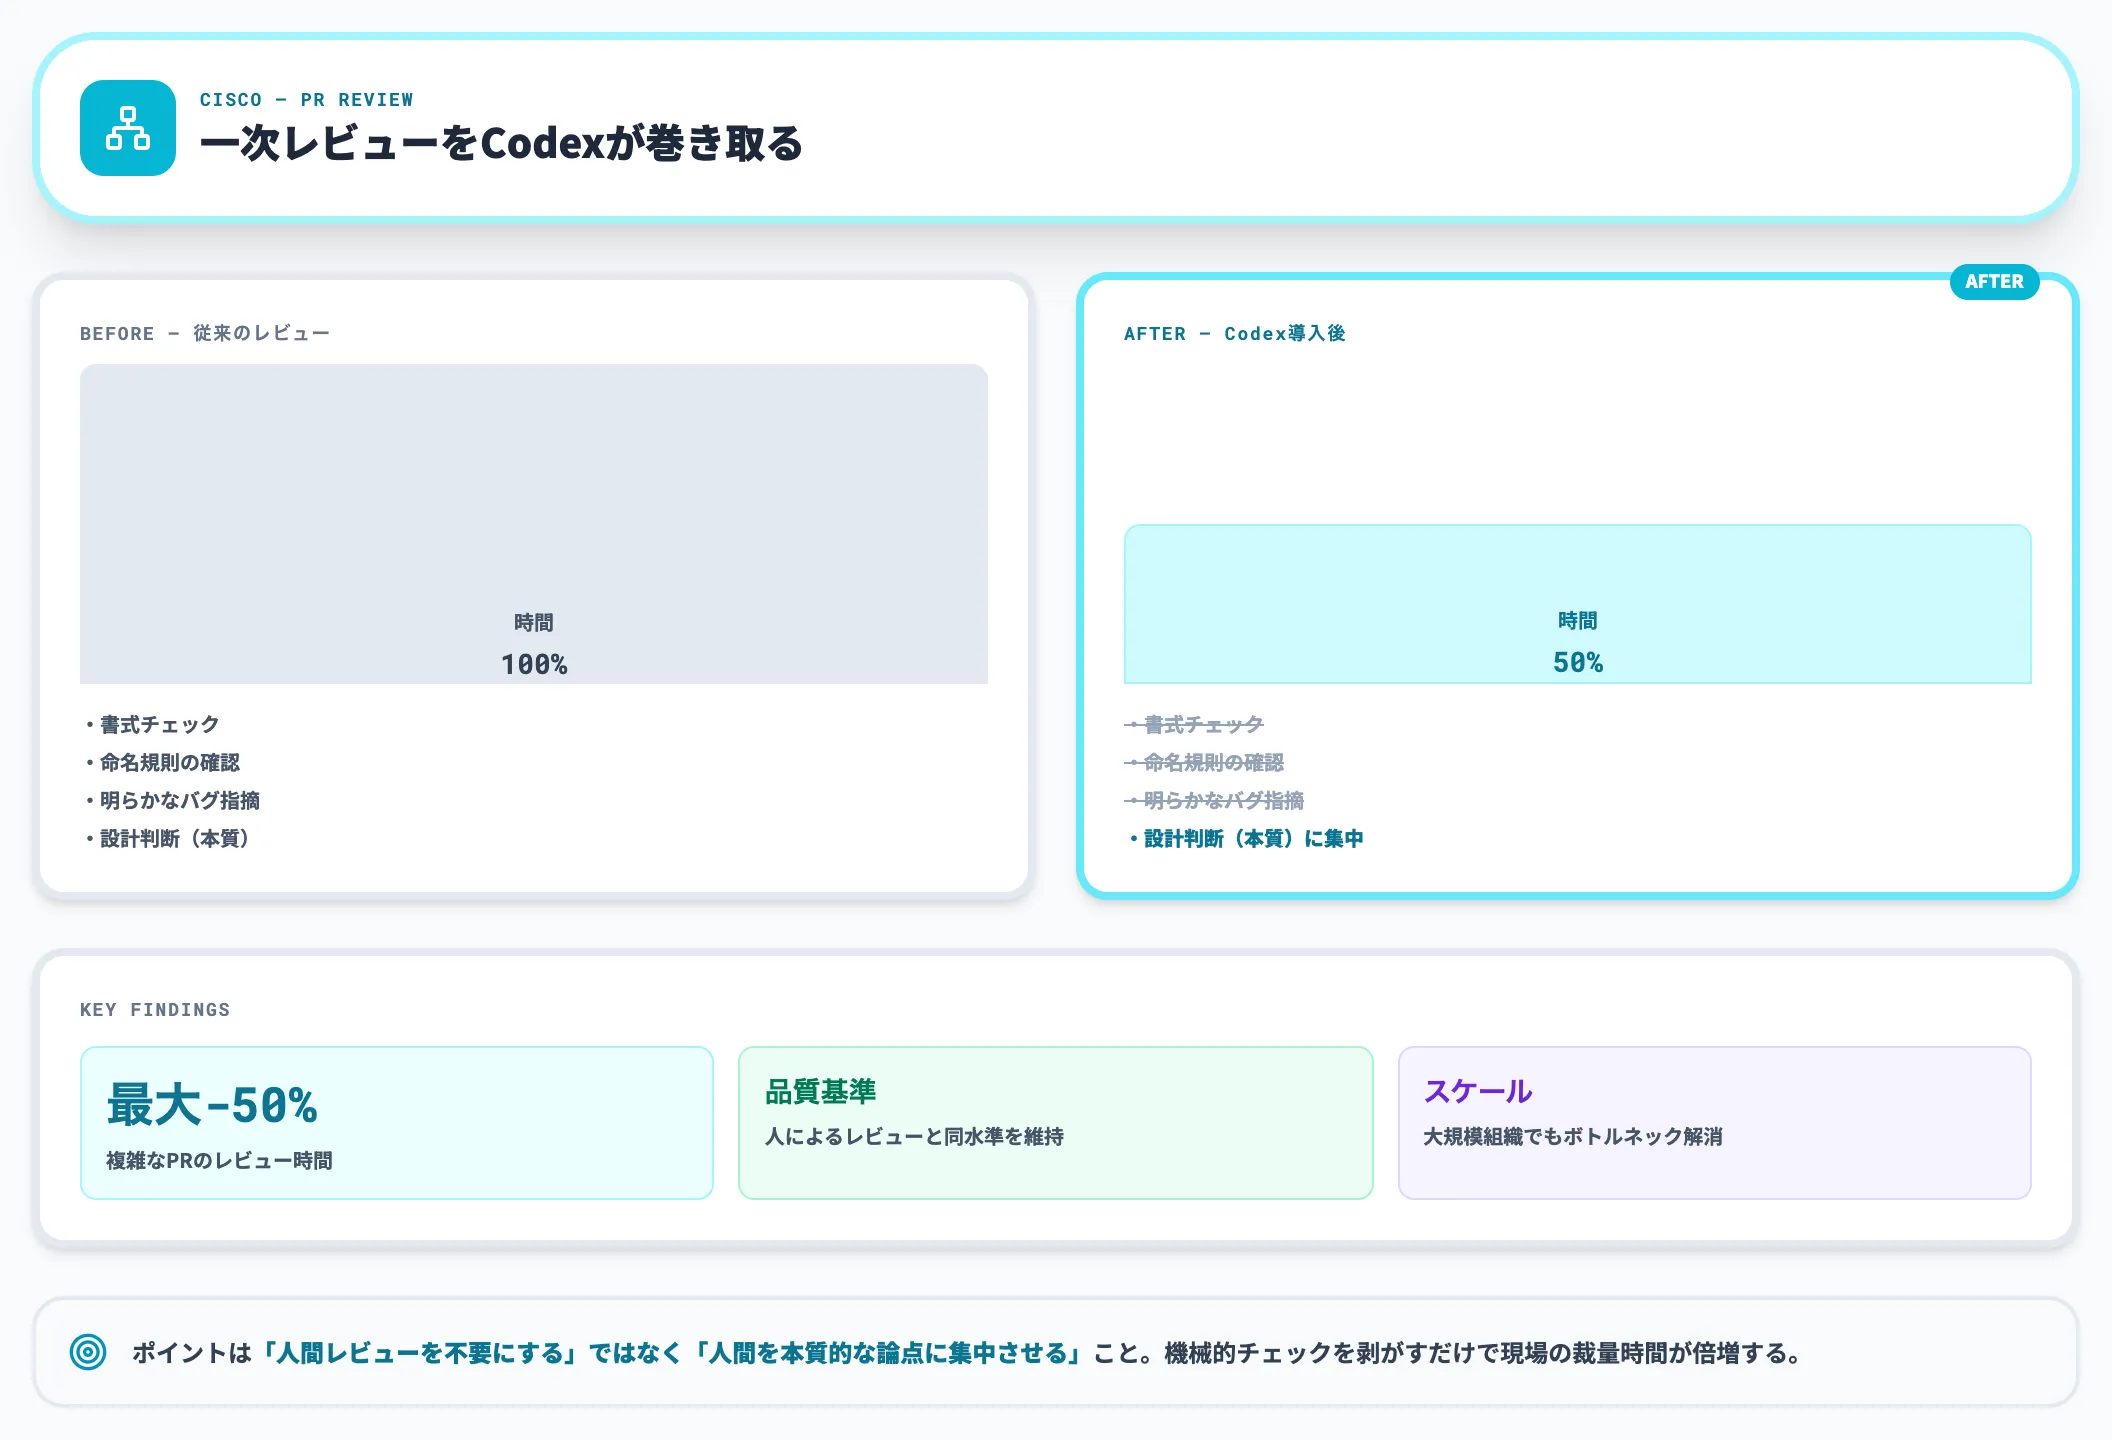The image size is (2112, 1440).
Task: Select the teal 50% 時間 bar
Action: click(1578, 601)
